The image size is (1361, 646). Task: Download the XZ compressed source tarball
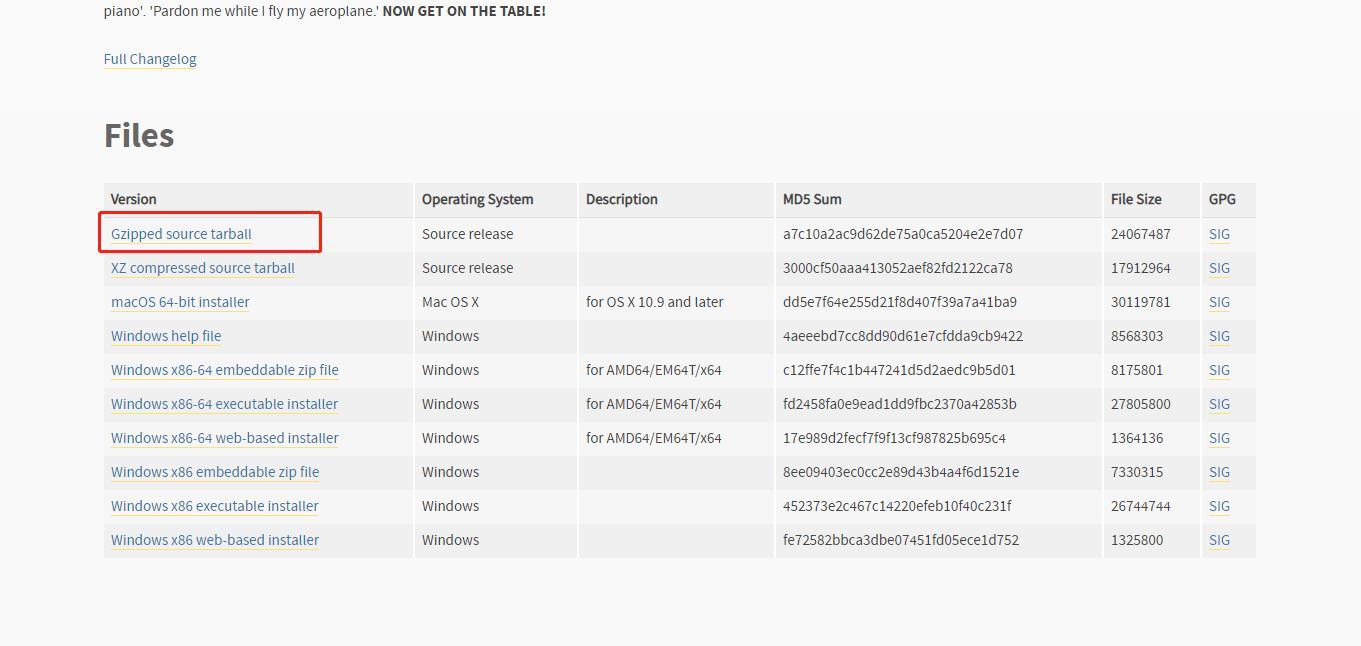tap(203, 268)
